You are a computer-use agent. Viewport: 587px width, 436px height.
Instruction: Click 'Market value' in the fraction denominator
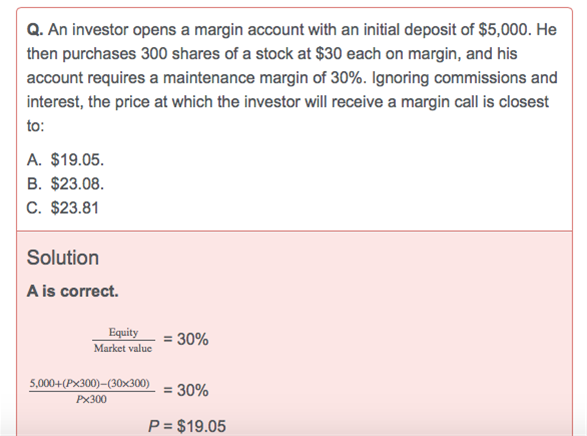123,348
